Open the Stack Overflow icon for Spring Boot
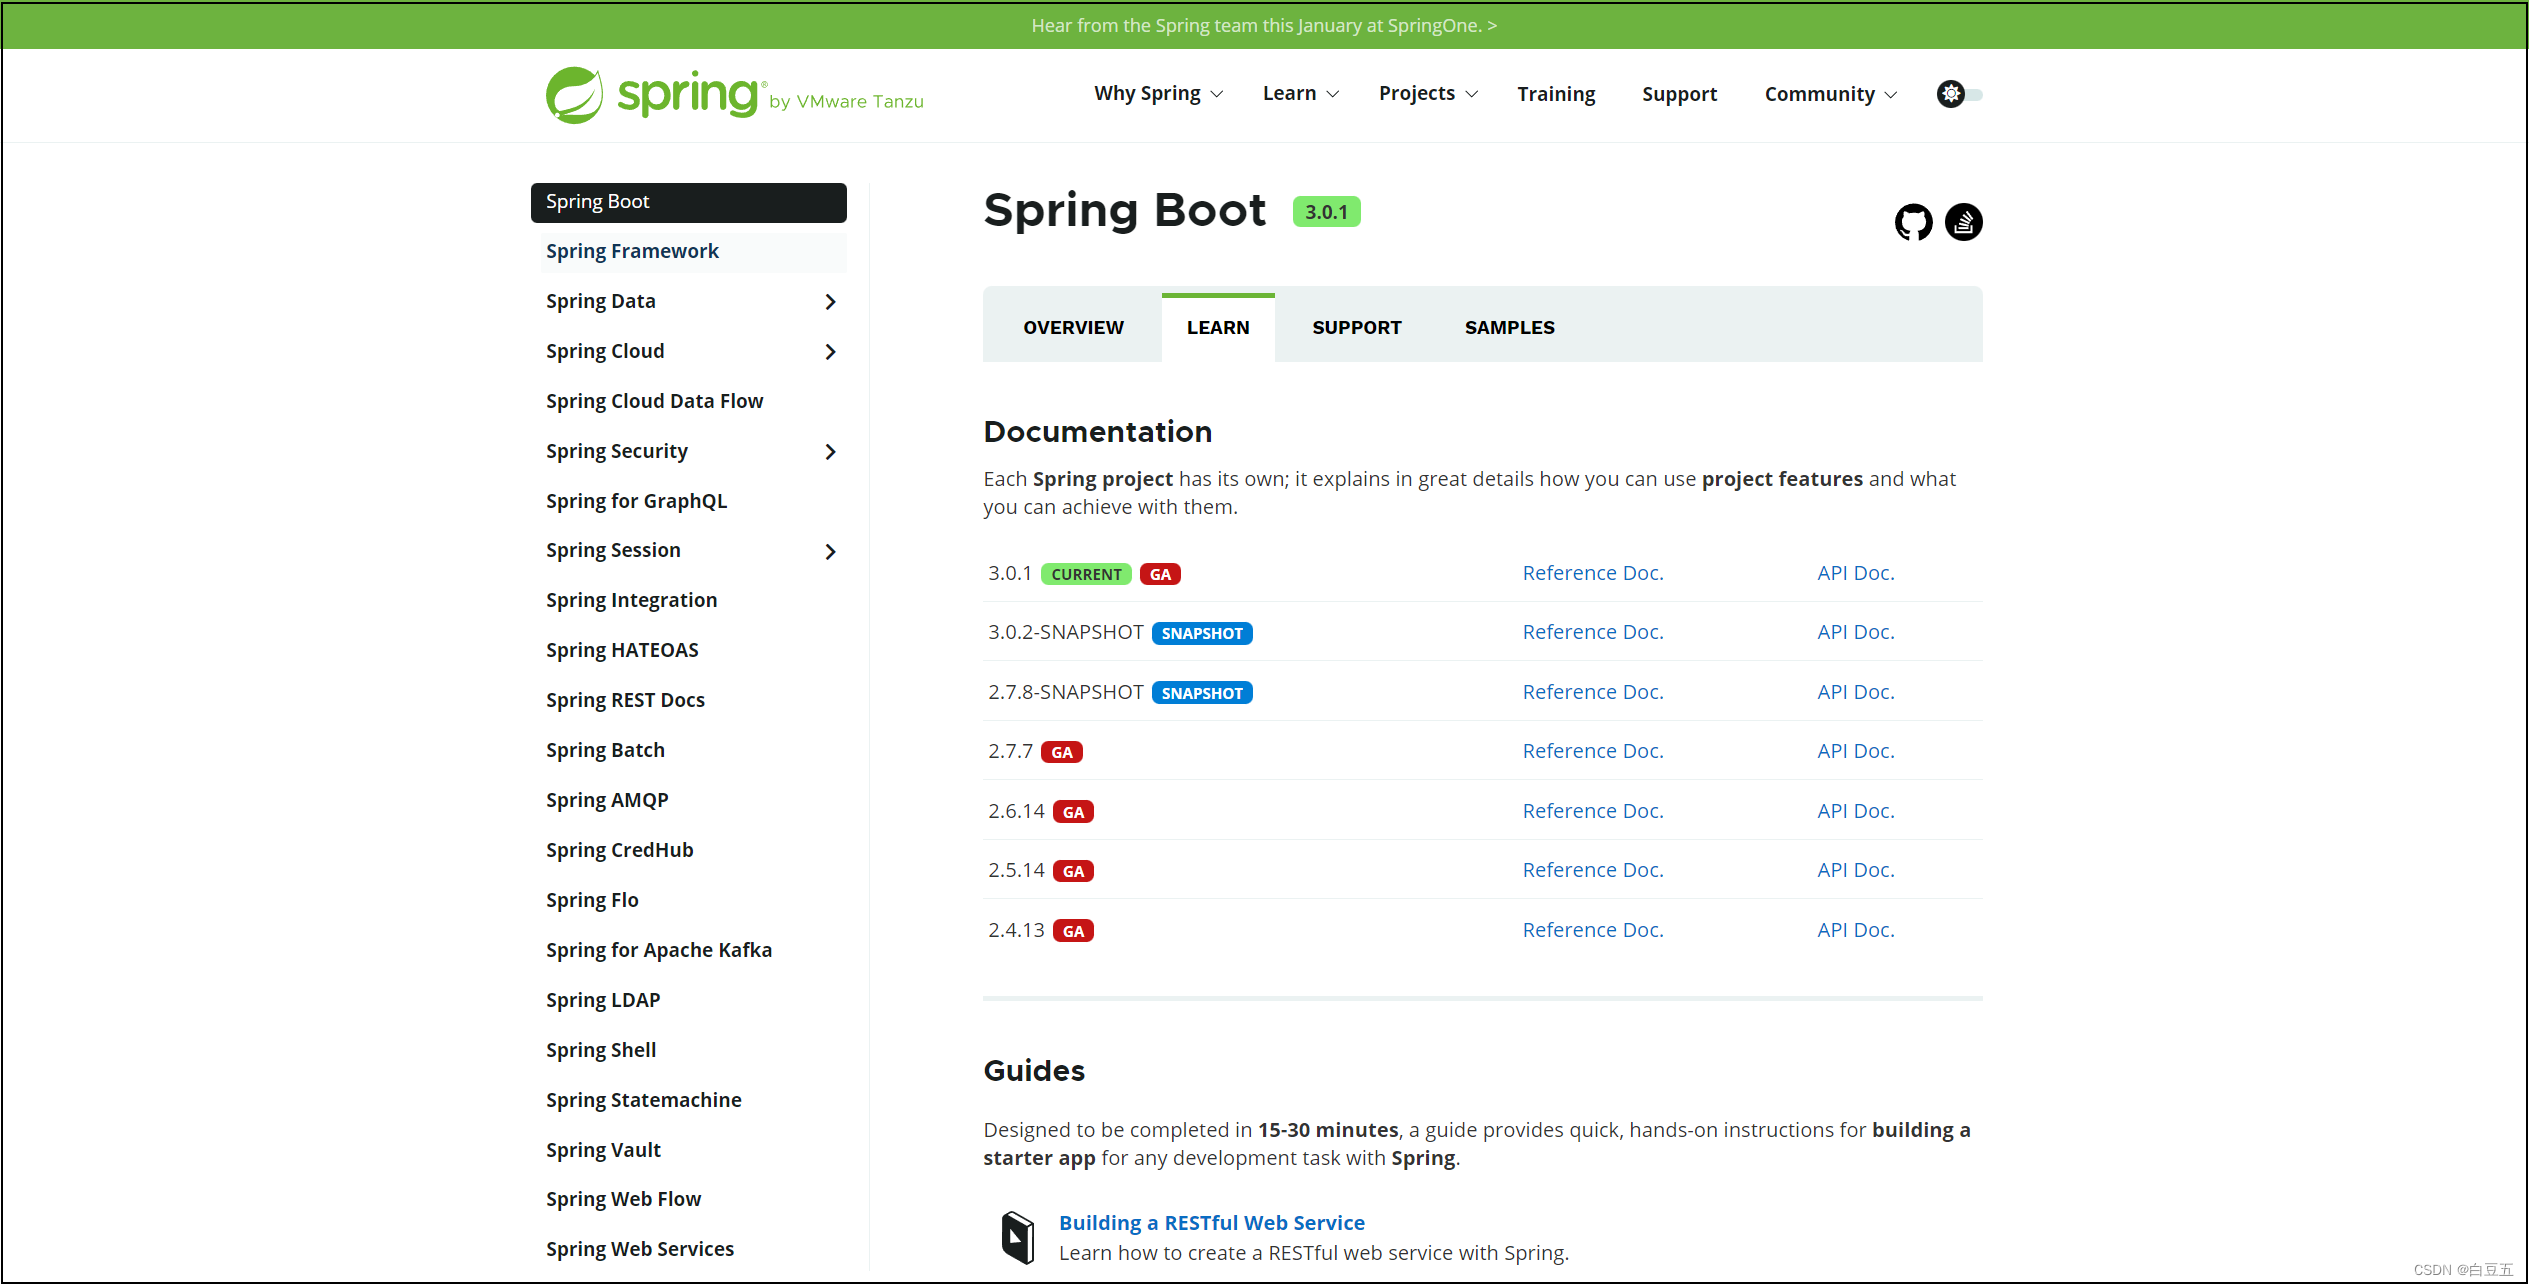The image size is (2529, 1286). point(1963,222)
